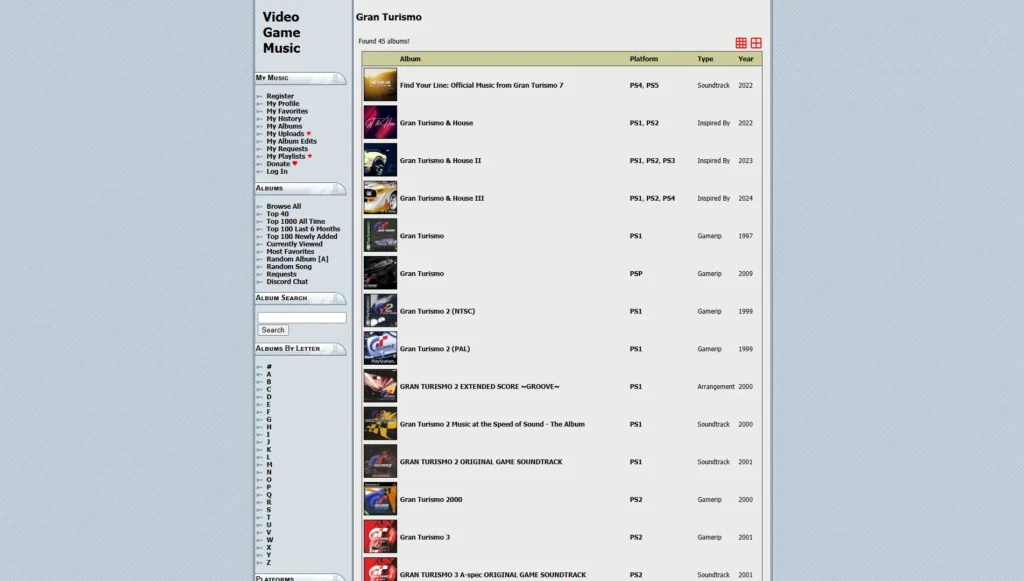Browse All albums

283,206
